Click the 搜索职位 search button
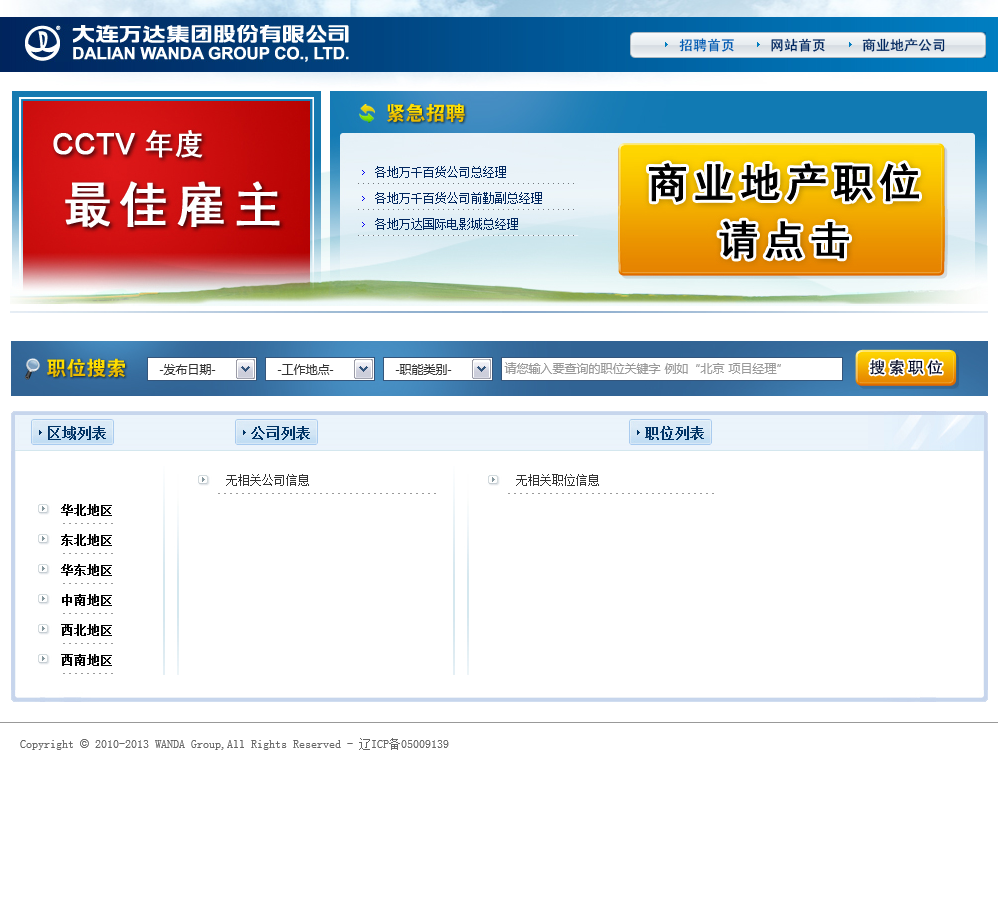This screenshot has width=998, height=907. [x=906, y=368]
